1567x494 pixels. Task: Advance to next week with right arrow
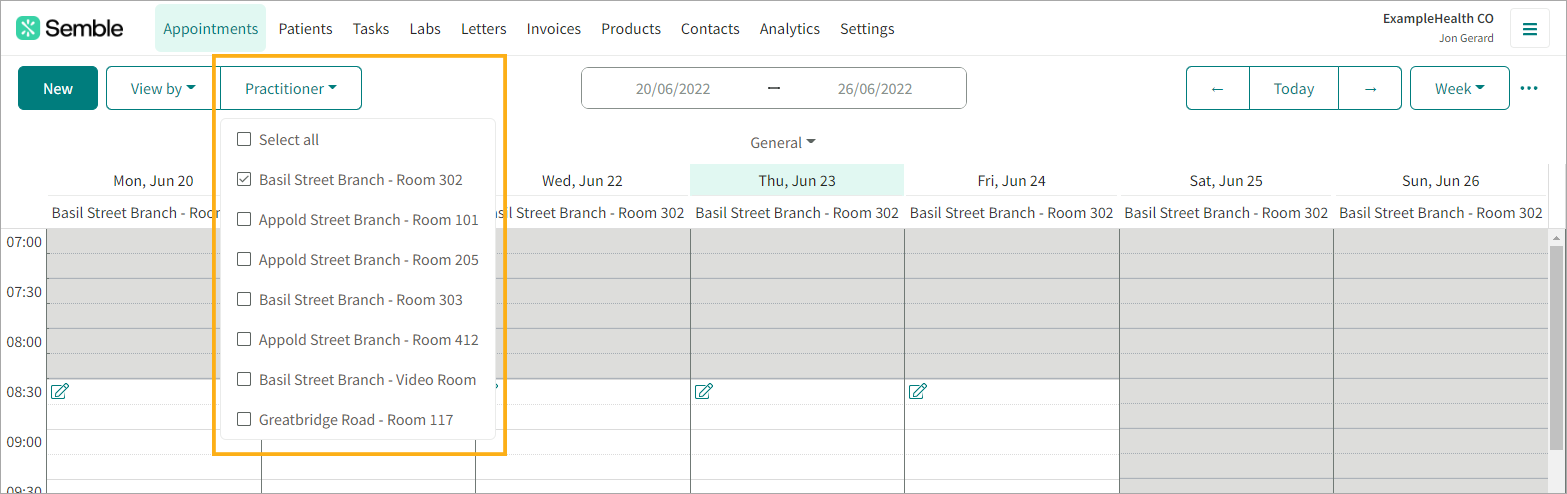click(x=1370, y=88)
